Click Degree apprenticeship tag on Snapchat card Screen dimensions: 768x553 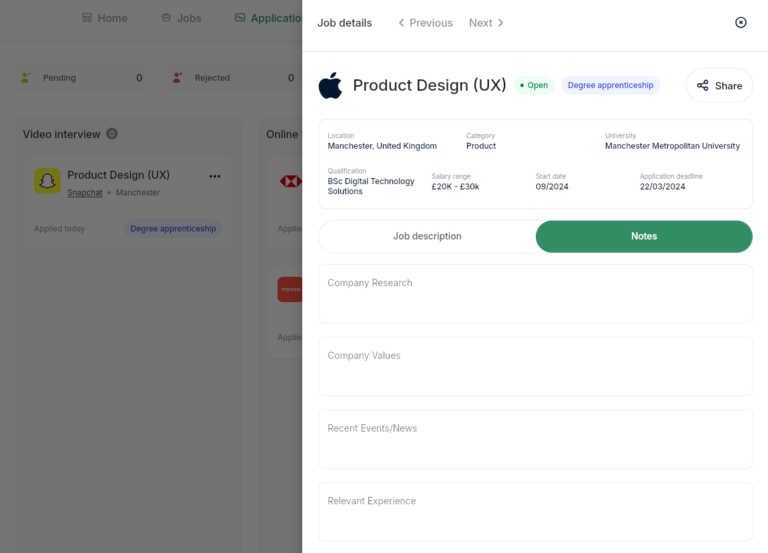coord(173,229)
